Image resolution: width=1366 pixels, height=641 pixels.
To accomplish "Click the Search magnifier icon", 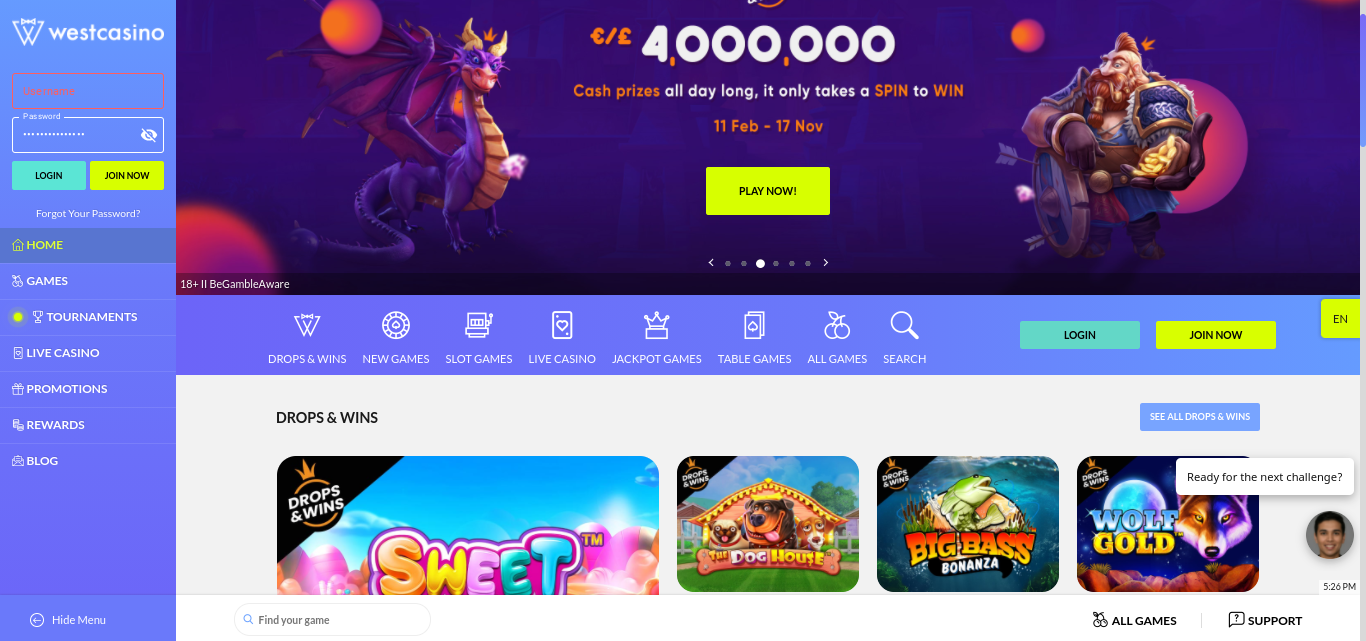I will pos(904,326).
